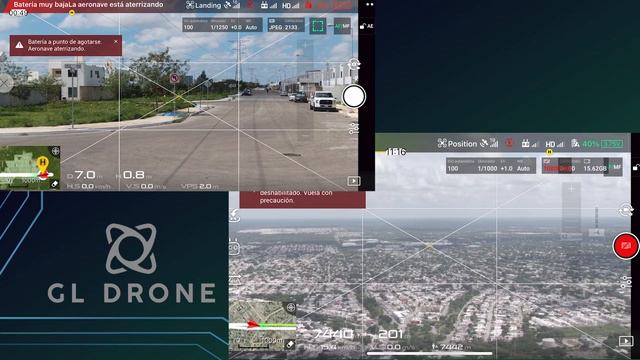
Task: Open three-dot general settings menu
Action: pyautogui.click(x=369, y=4)
